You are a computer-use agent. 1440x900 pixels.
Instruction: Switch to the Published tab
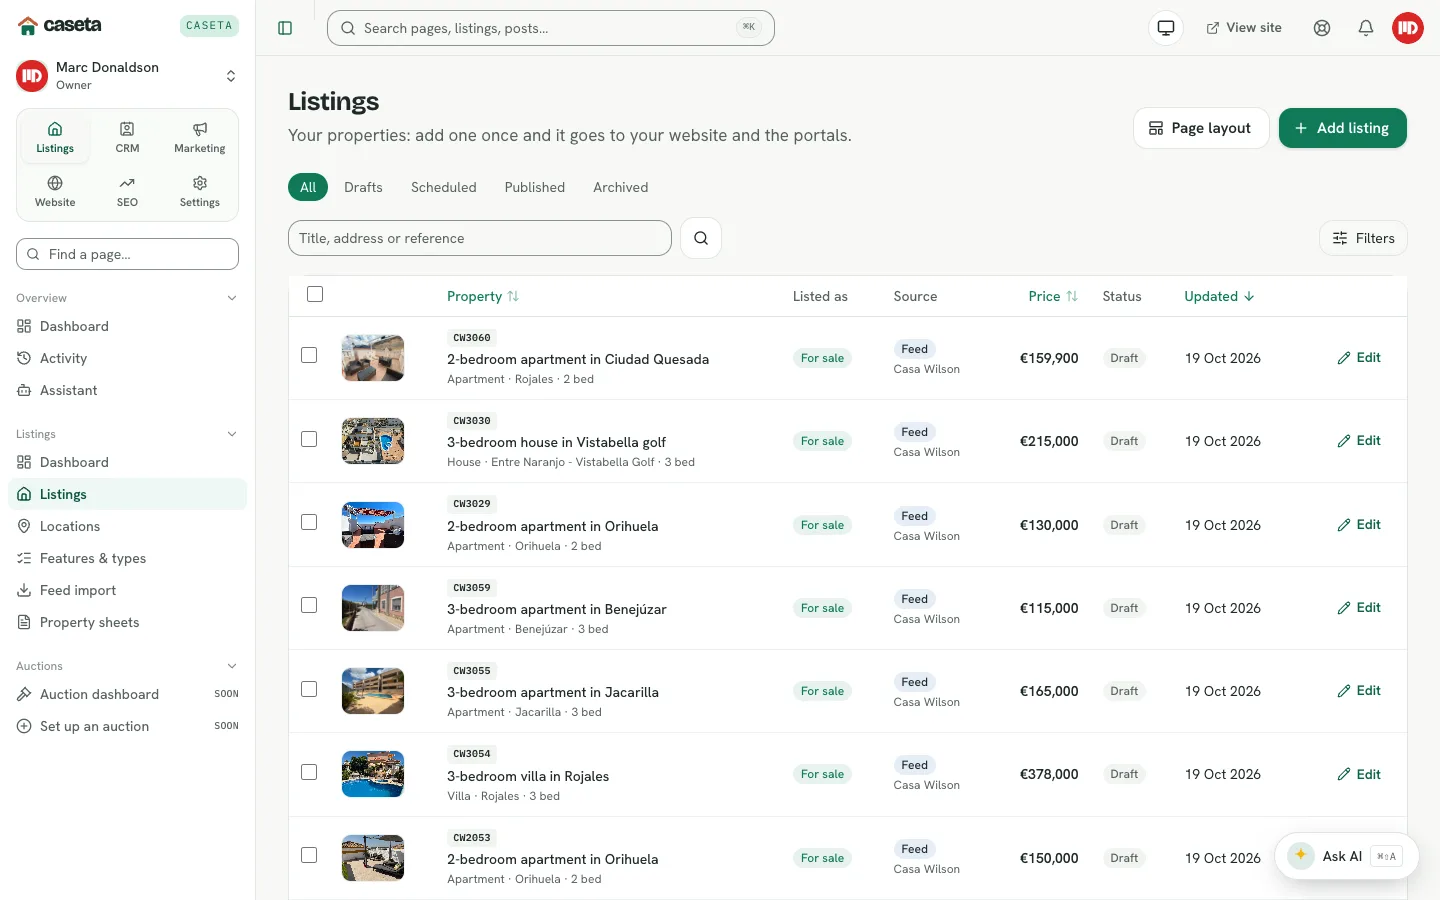535,187
